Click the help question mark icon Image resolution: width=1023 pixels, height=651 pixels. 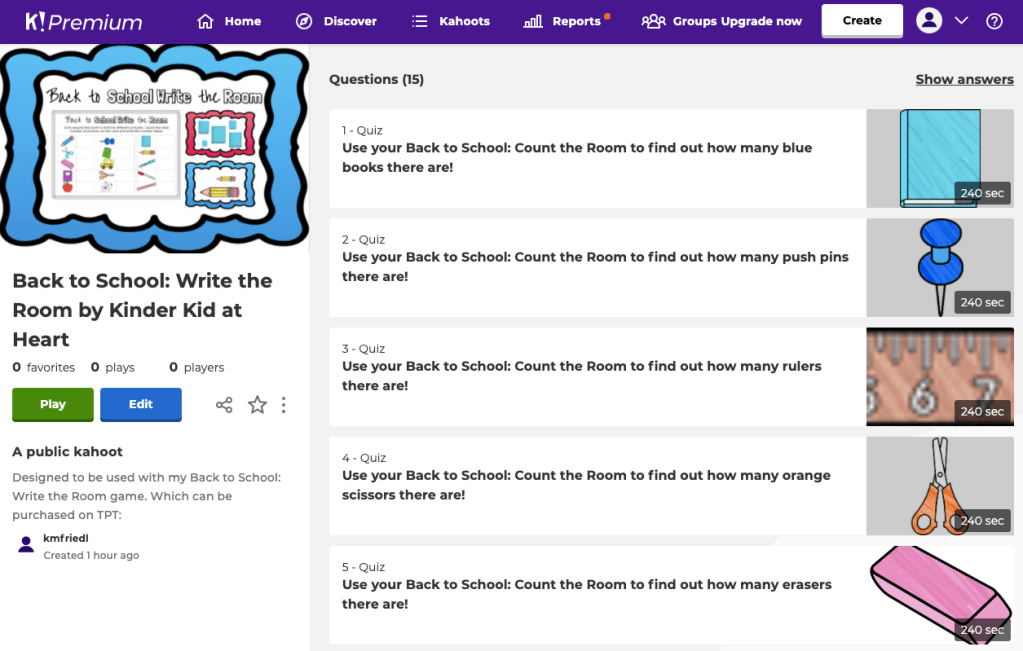pyautogui.click(x=994, y=21)
